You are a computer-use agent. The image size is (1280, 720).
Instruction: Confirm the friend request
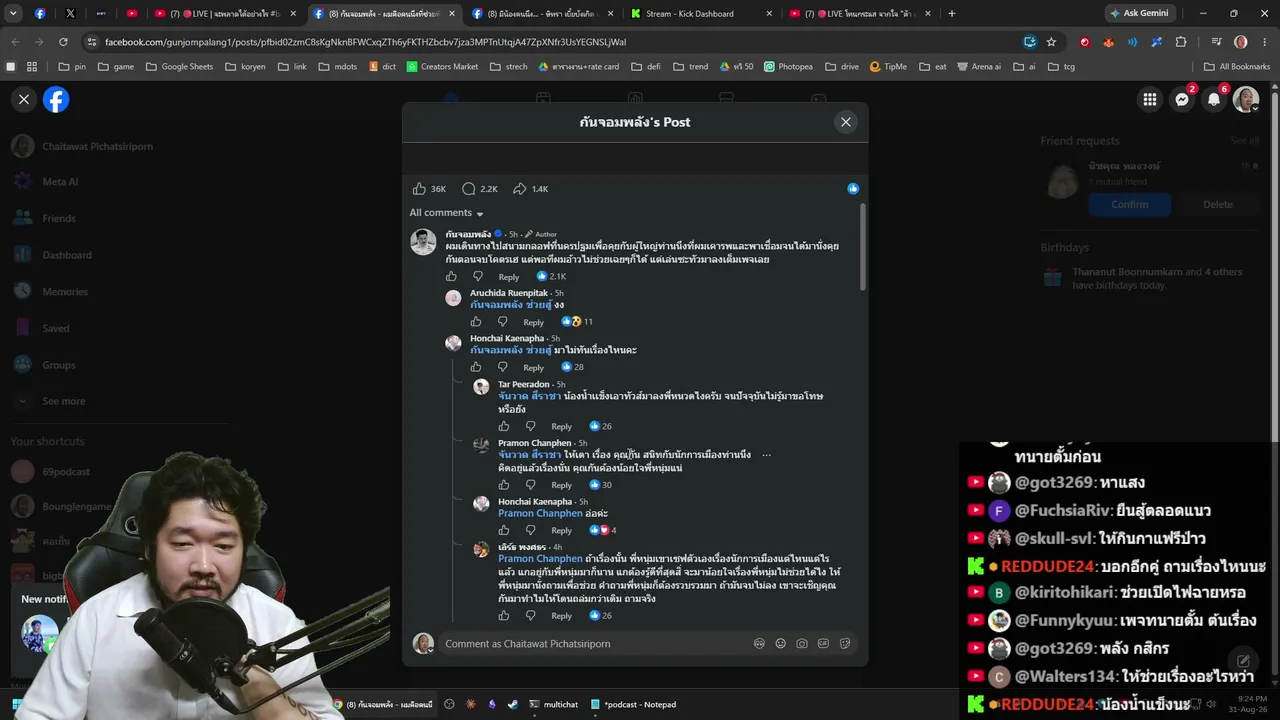[x=1129, y=204]
